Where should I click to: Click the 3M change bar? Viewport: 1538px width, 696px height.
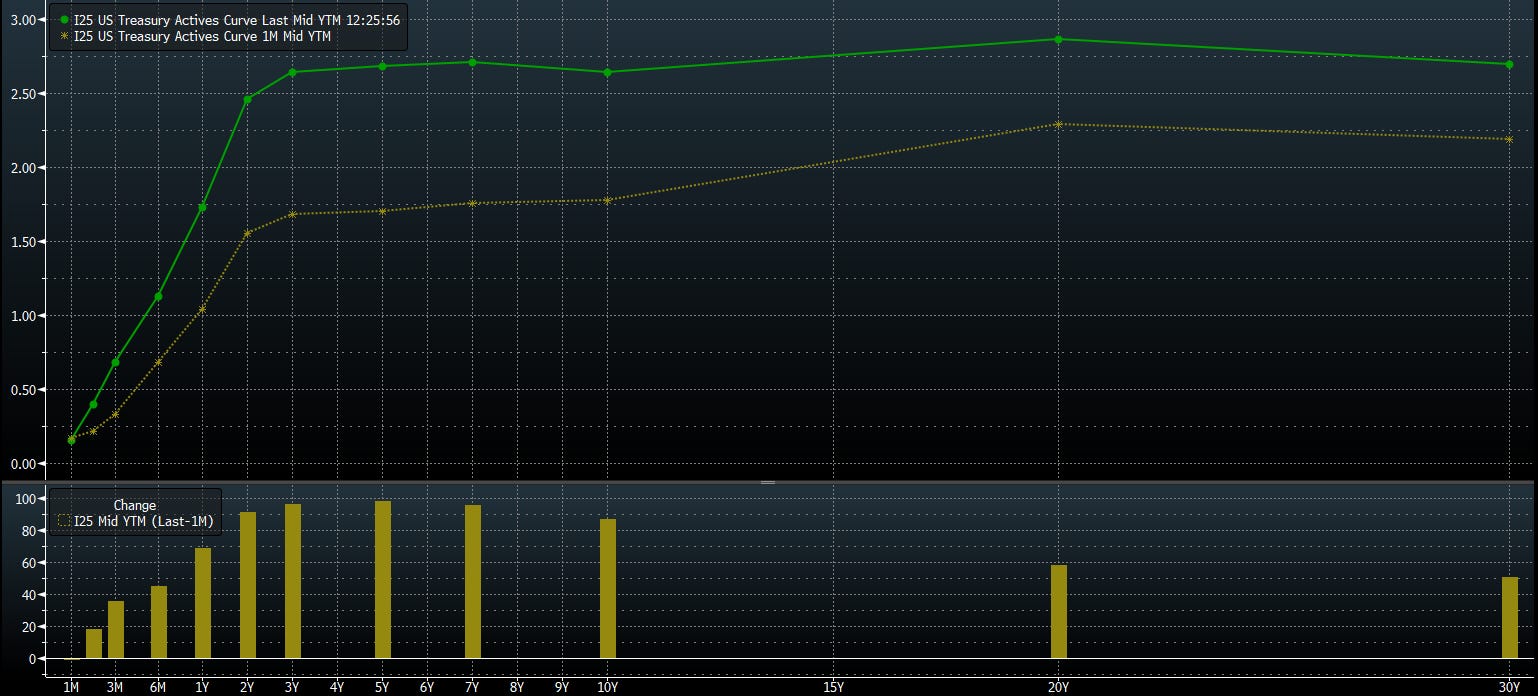click(x=116, y=630)
